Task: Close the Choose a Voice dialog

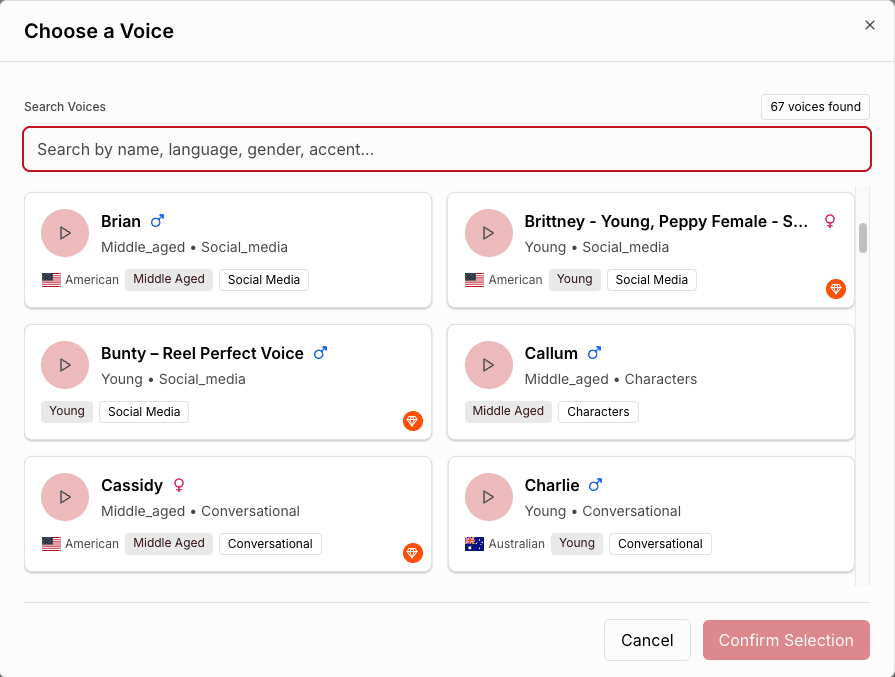Action: point(869,25)
